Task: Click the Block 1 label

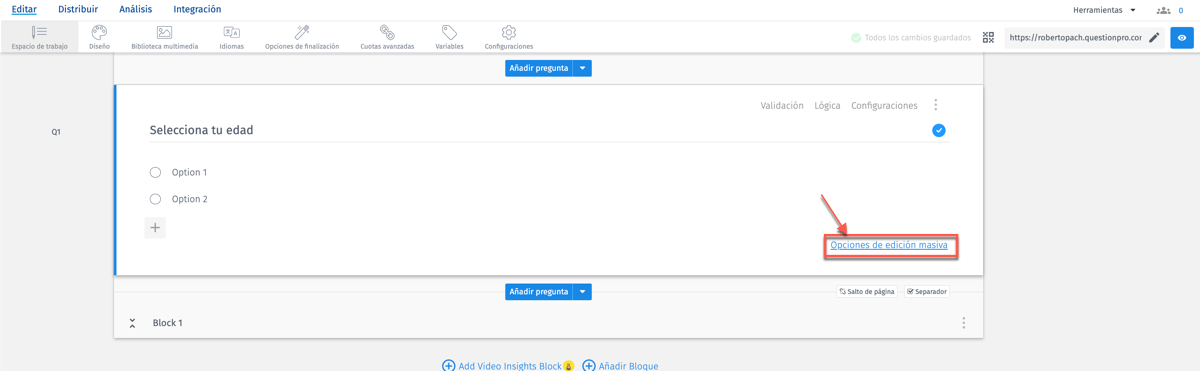Action: pos(167,323)
